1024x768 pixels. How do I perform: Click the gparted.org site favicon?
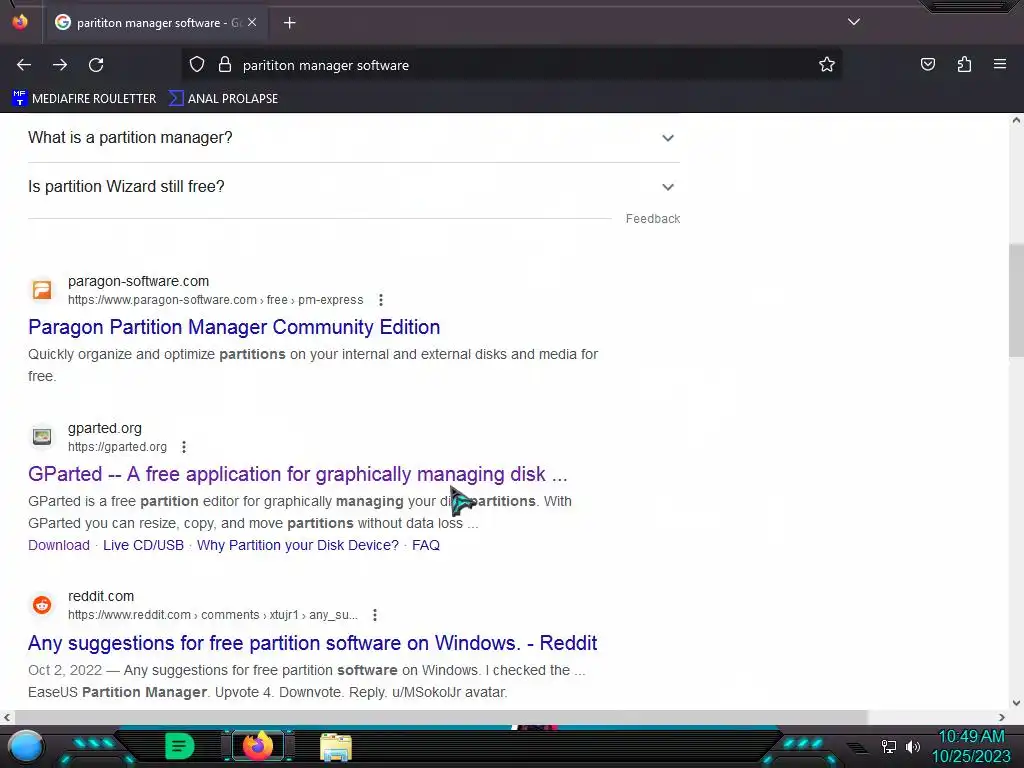point(42,436)
